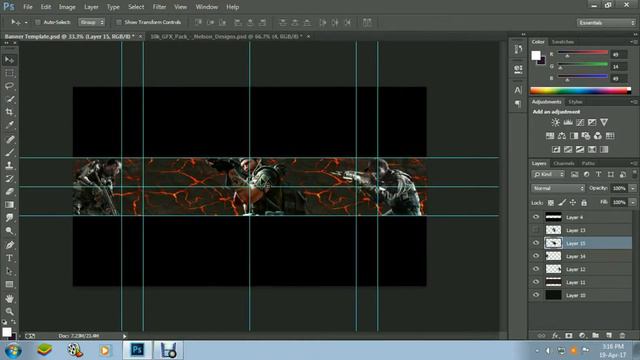
Task: Add a Levels adjustment
Action: (x=568, y=122)
